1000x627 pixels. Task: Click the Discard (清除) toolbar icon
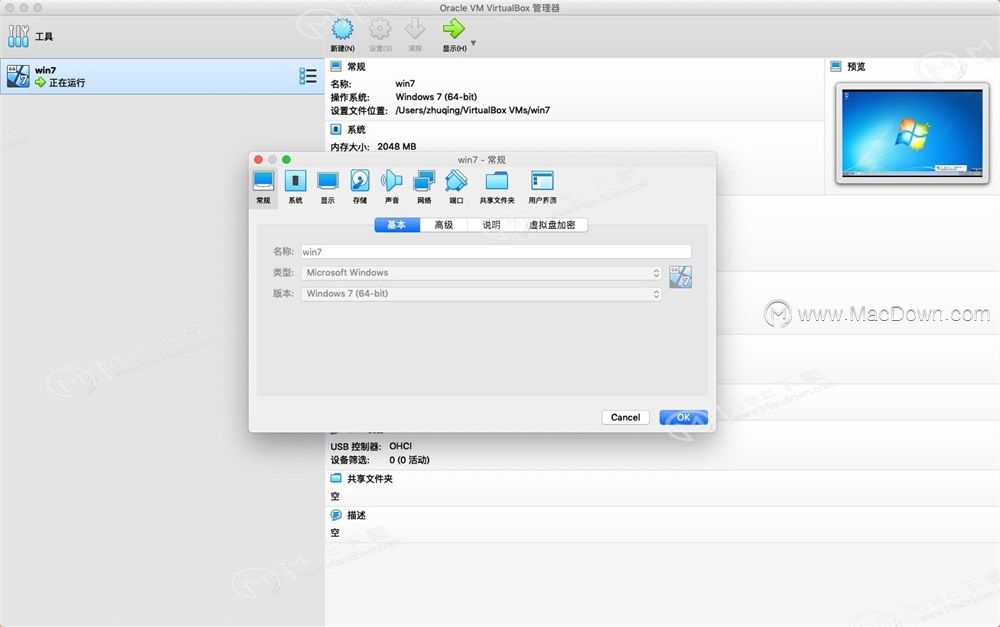tap(415, 29)
